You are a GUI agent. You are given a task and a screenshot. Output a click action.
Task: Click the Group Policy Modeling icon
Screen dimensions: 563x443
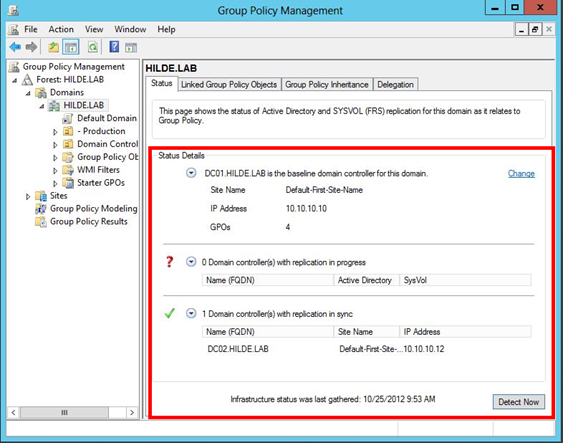[41, 209]
